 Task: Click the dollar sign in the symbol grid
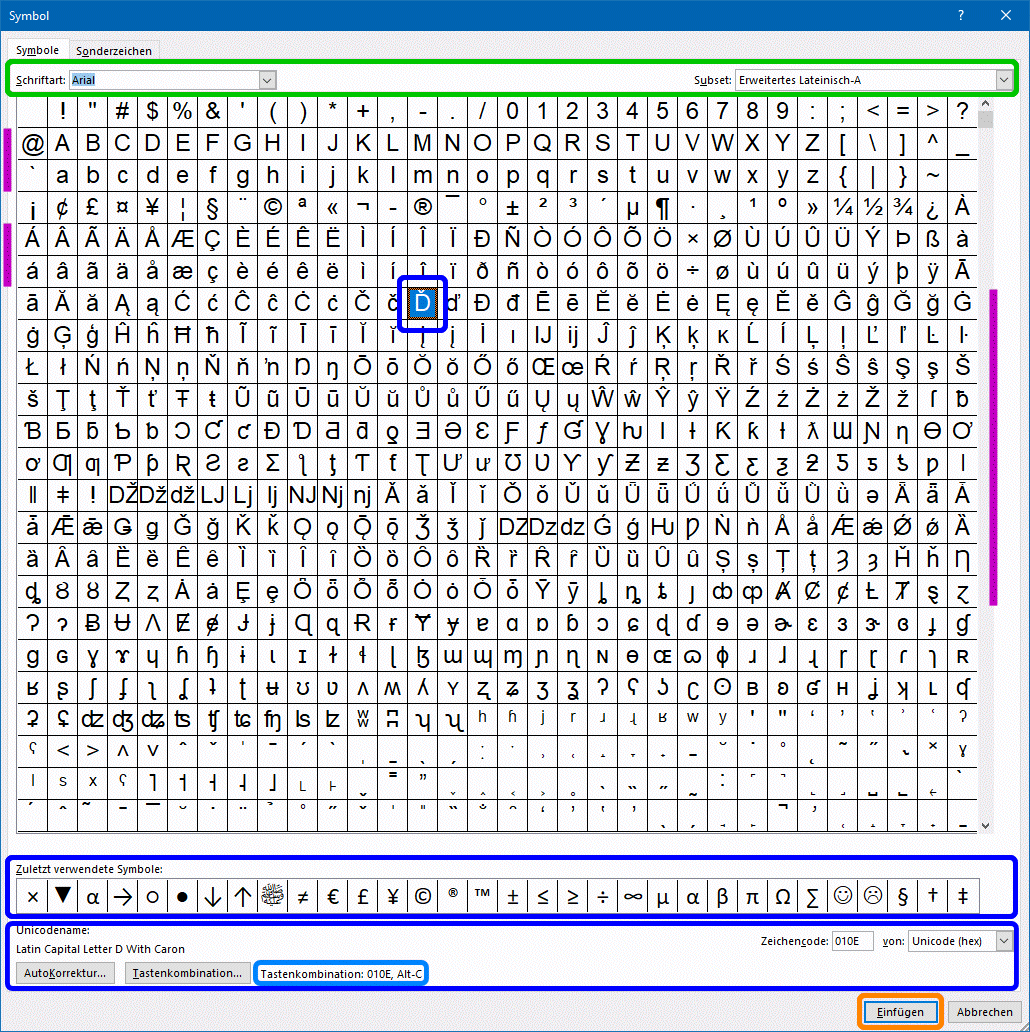[x=152, y=111]
